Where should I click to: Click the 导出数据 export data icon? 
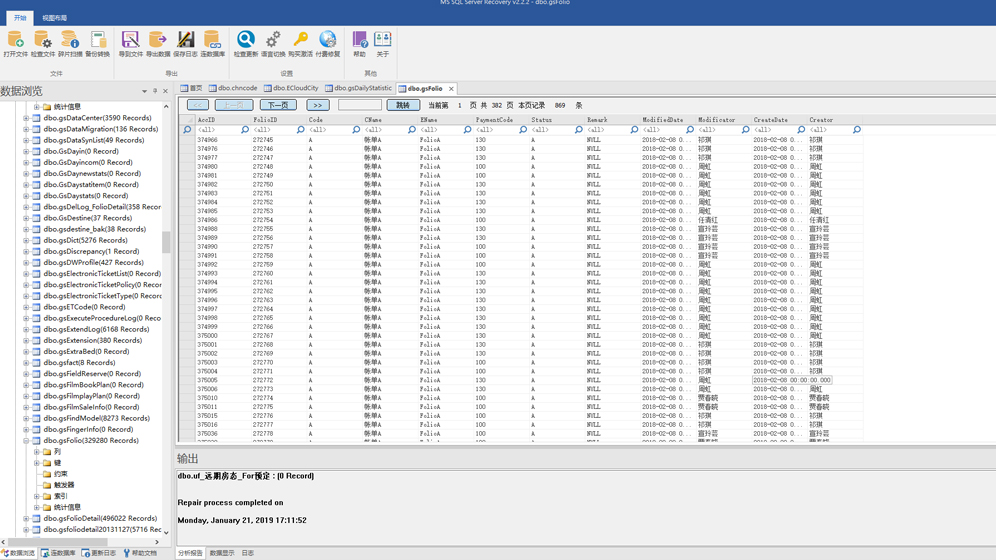[158, 40]
